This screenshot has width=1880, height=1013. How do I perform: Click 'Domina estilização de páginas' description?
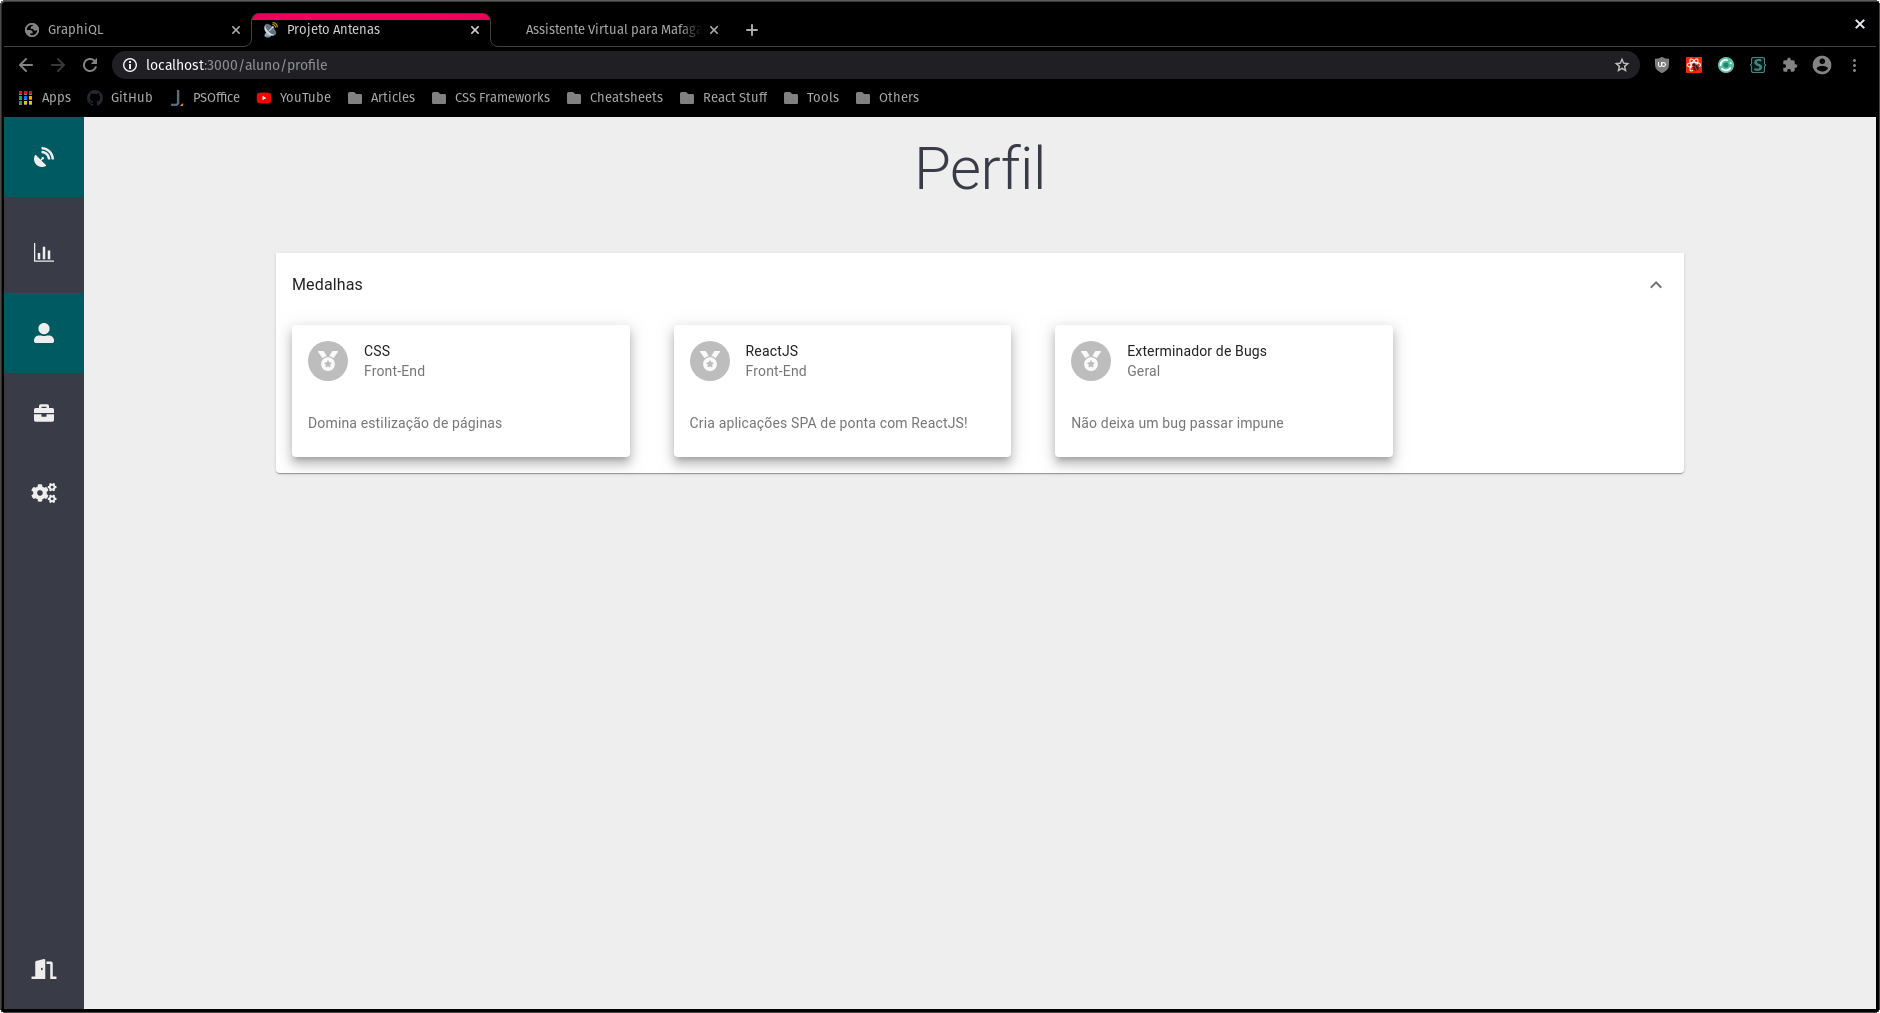(405, 423)
